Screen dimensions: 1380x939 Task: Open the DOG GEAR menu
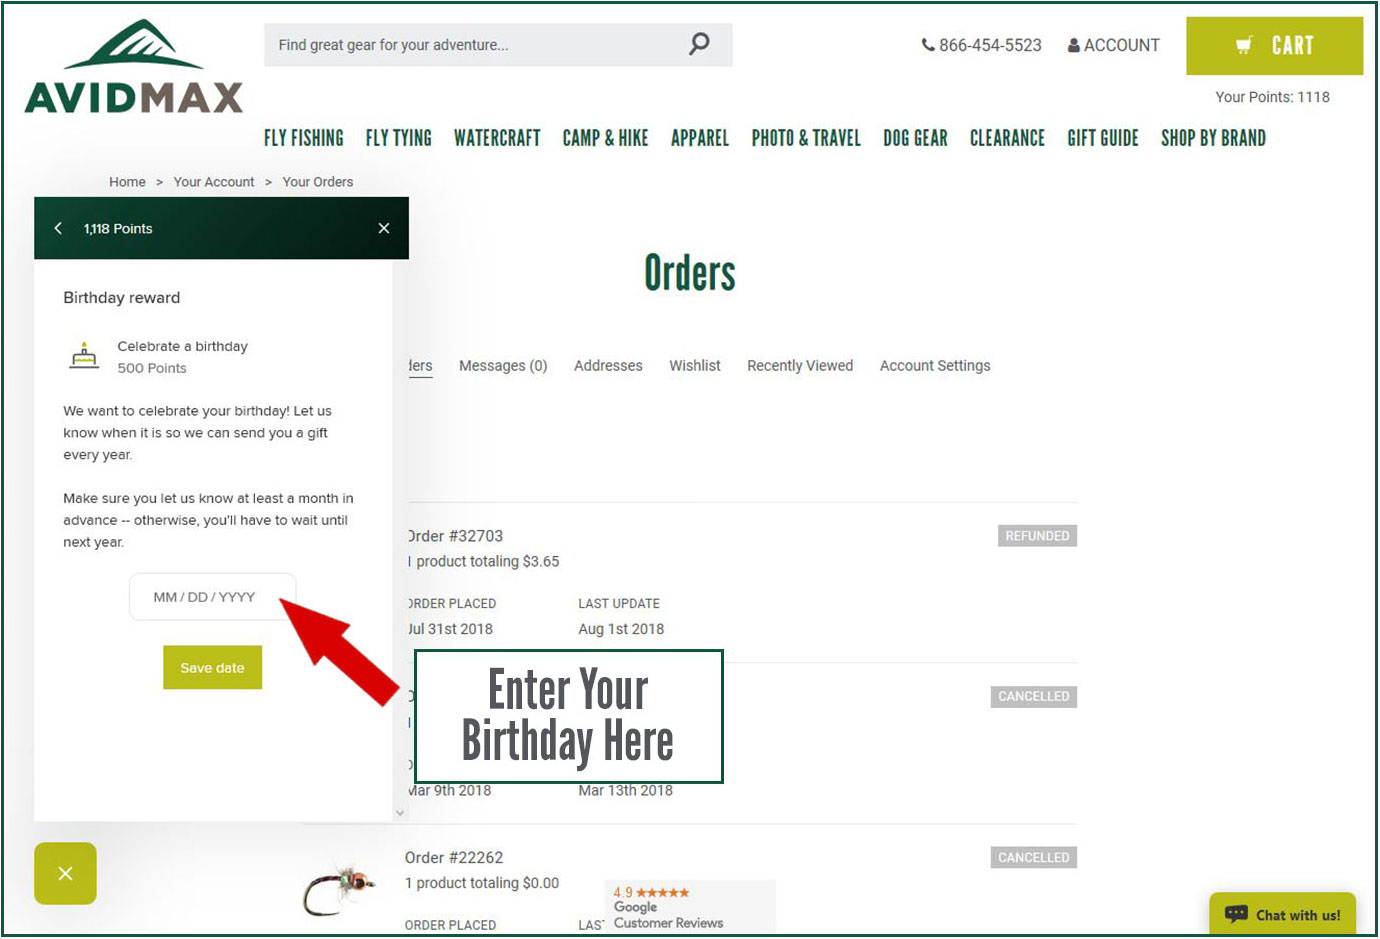coord(915,138)
